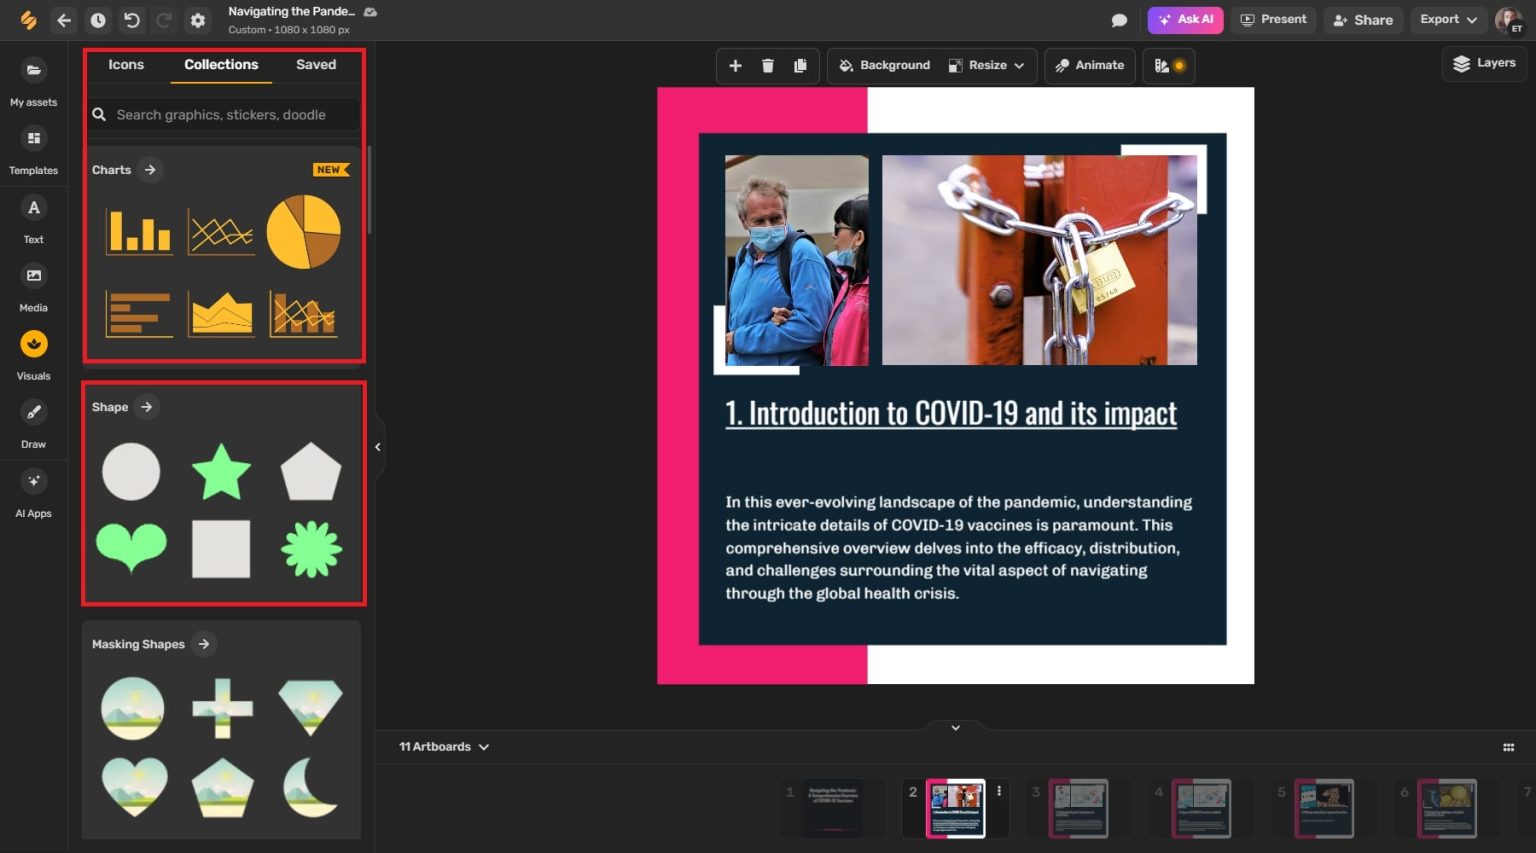Switch to the Saved tab
Image resolution: width=1536 pixels, height=853 pixels.
click(x=315, y=64)
